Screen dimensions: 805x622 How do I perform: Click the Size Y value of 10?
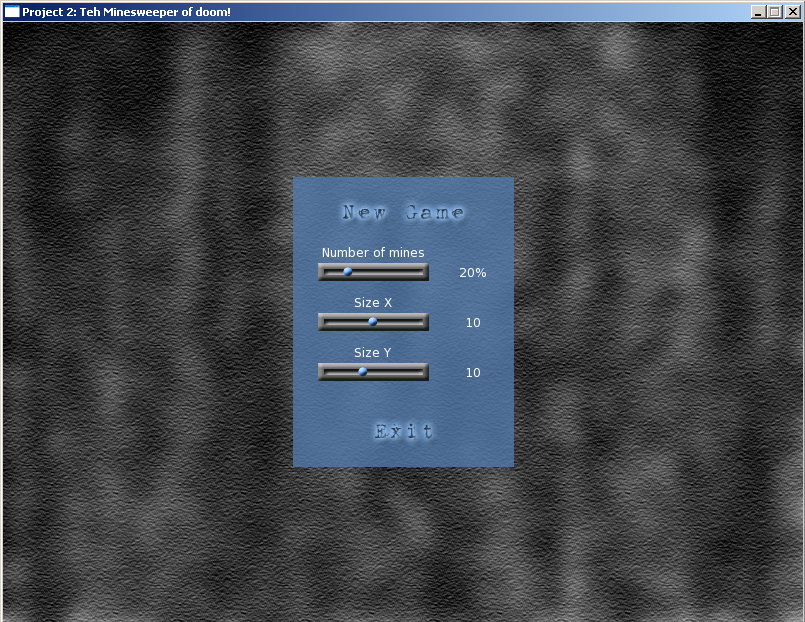tap(473, 372)
